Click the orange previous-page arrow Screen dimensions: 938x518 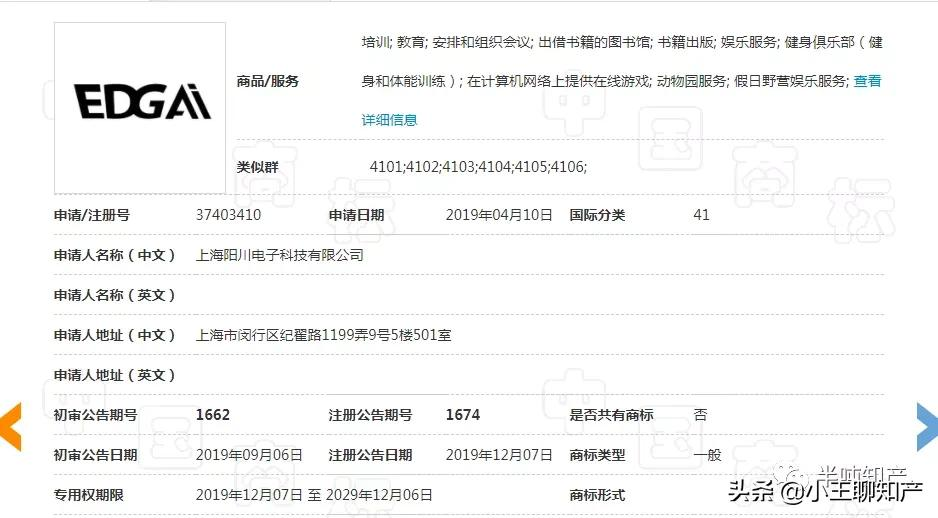[11, 426]
